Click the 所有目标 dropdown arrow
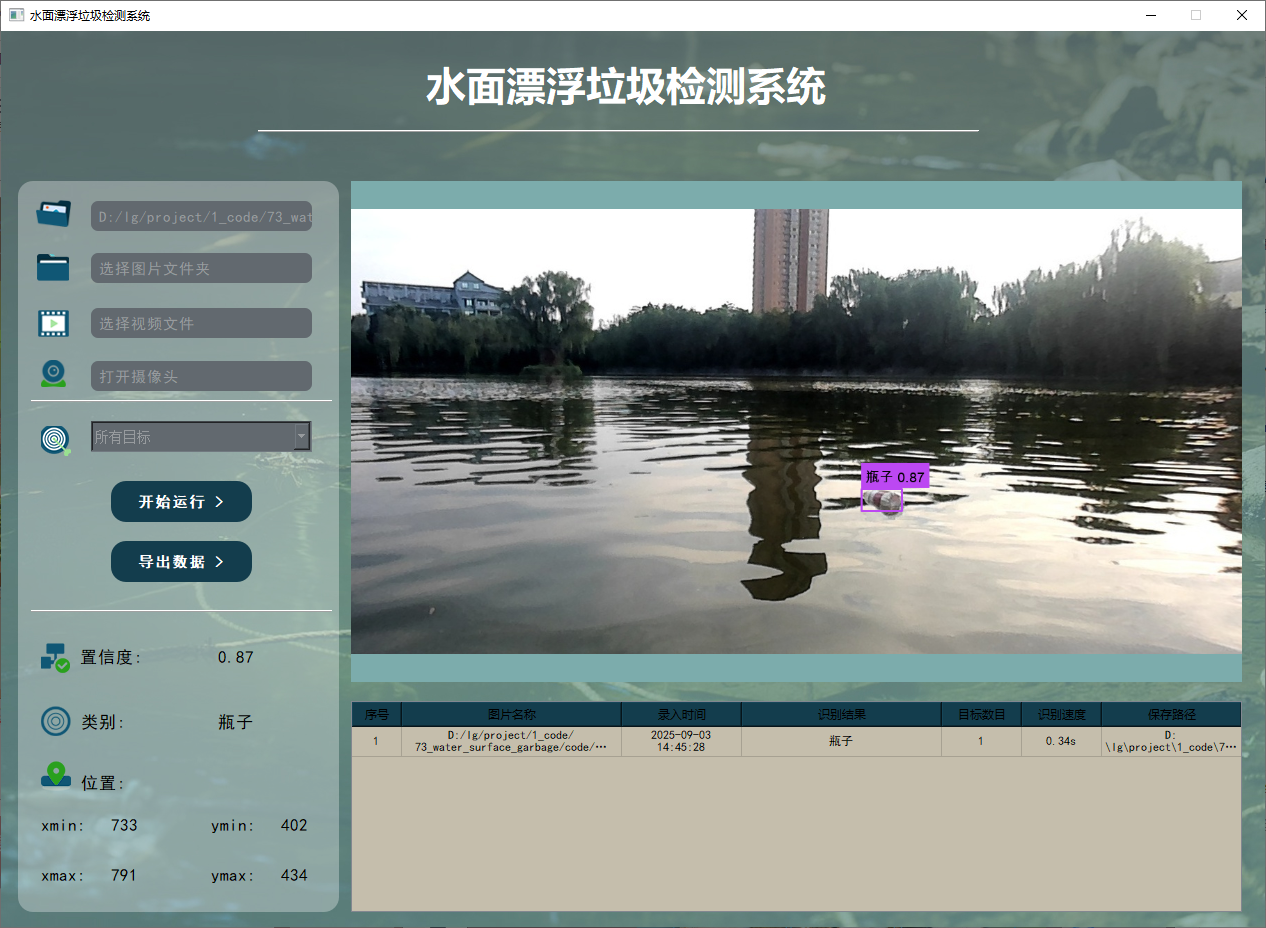The image size is (1266, 928). pyautogui.click(x=301, y=436)
